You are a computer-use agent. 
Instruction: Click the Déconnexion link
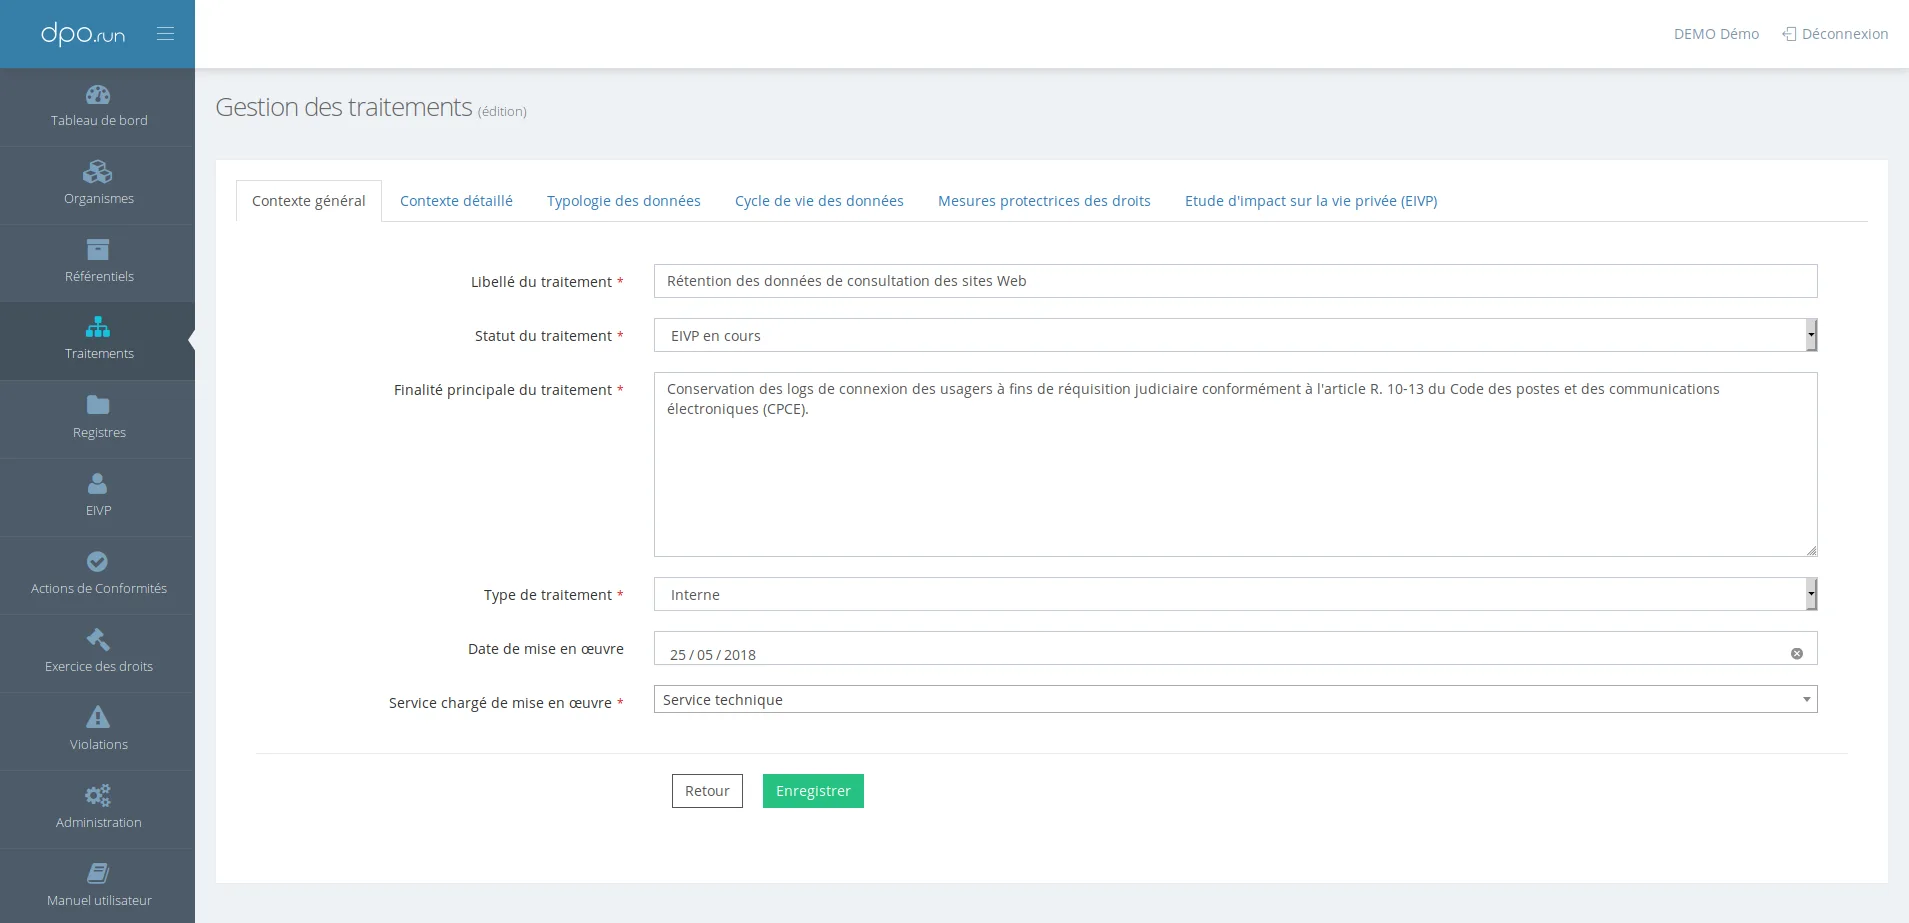click(1835, 34)
